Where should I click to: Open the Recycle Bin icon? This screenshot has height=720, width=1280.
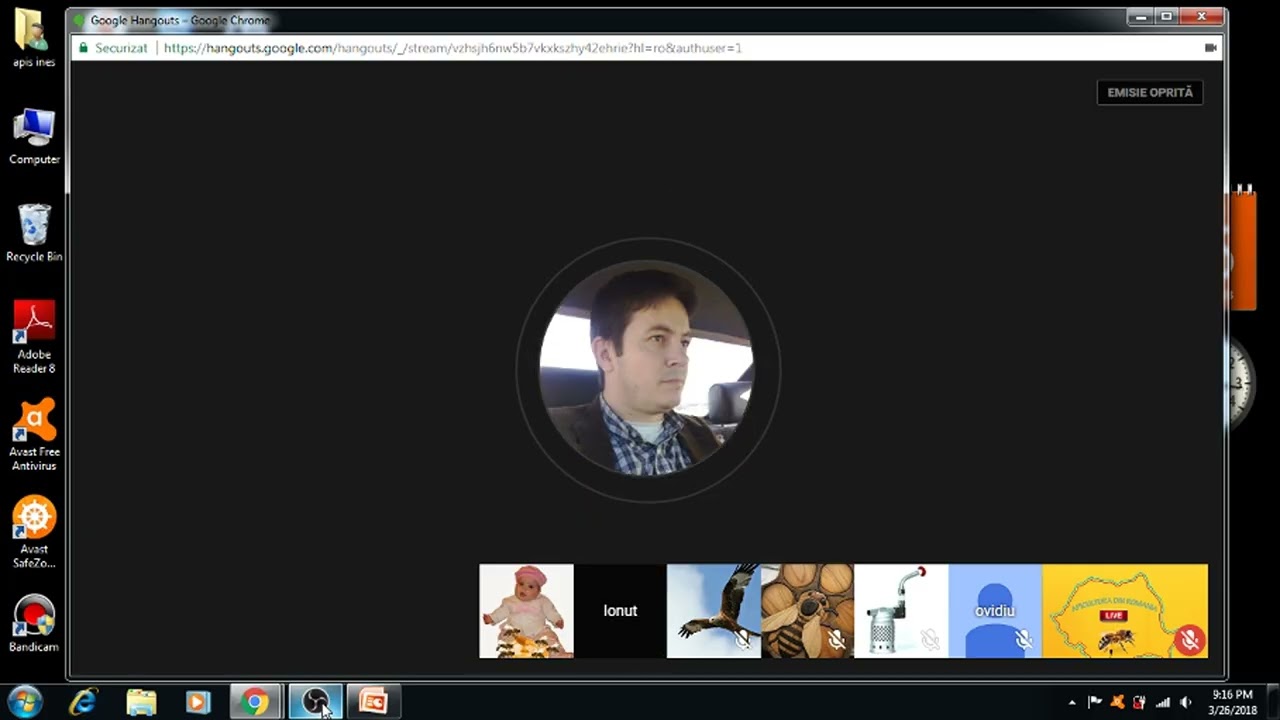point(34,234)
